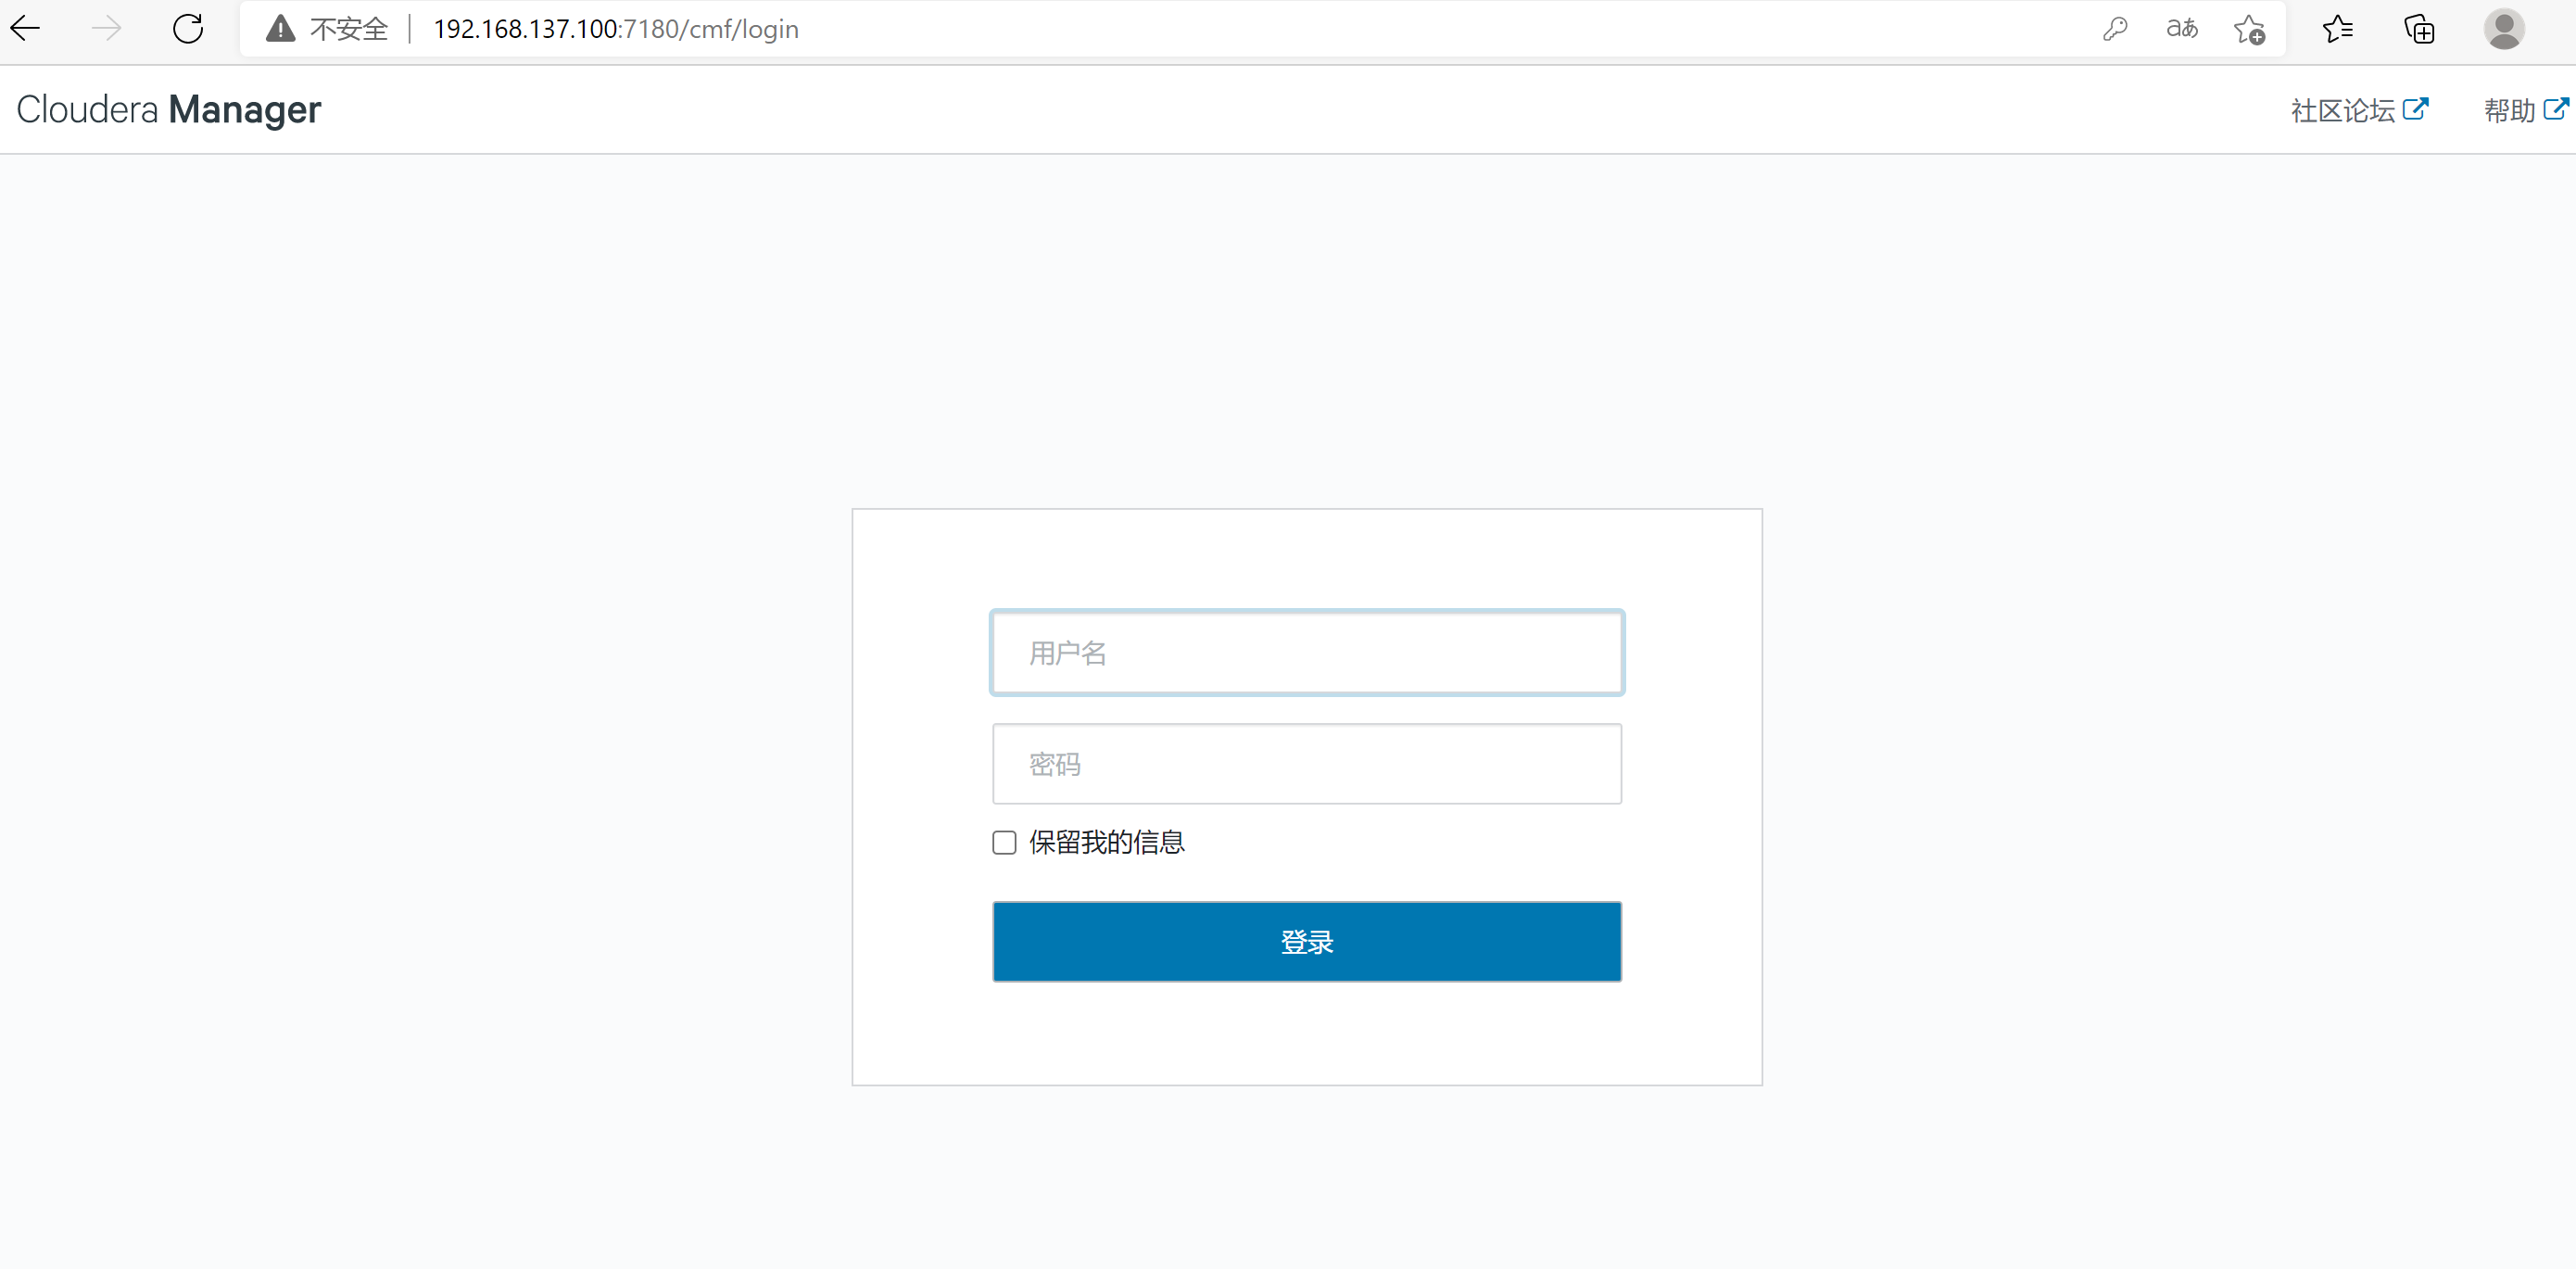Click the not-secure warning triangle
2576x1269 pixels.
click(x=281, y=29)
